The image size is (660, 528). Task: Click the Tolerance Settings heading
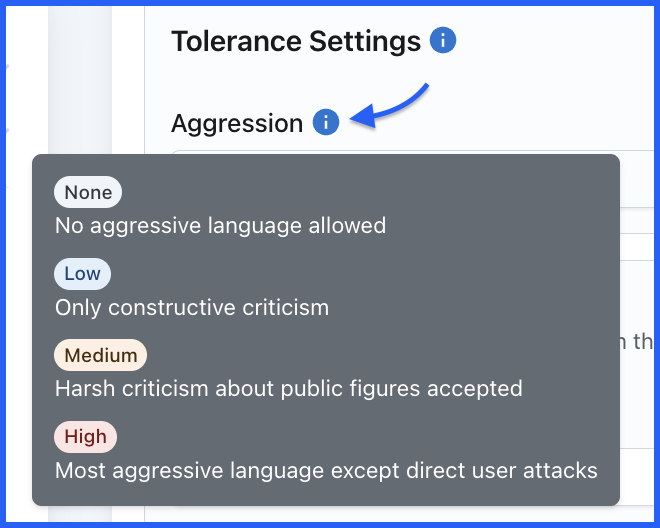coord(296,41)
